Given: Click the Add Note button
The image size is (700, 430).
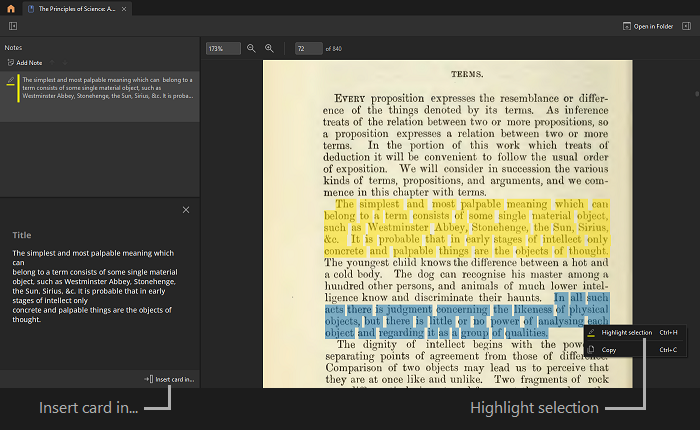Looking at the screenshot, I should tap(25, 62).
